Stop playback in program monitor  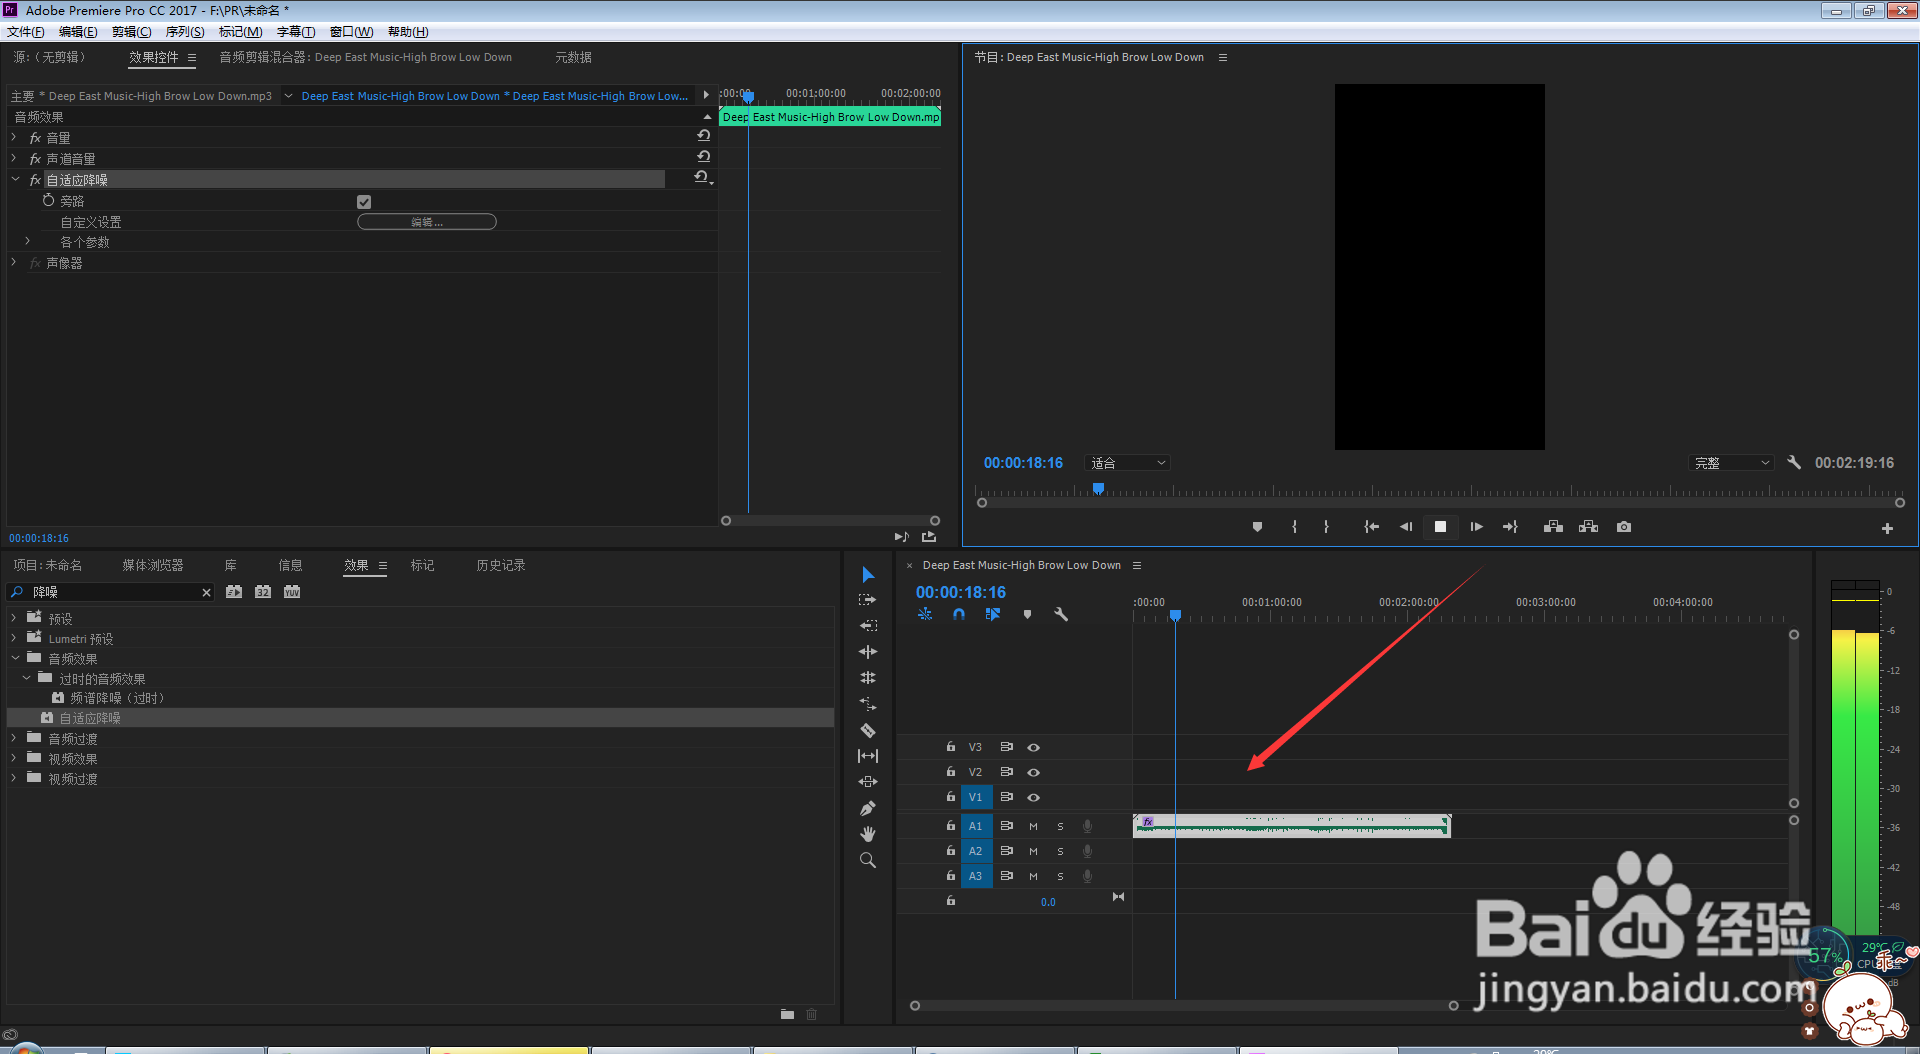(1440, 527)
